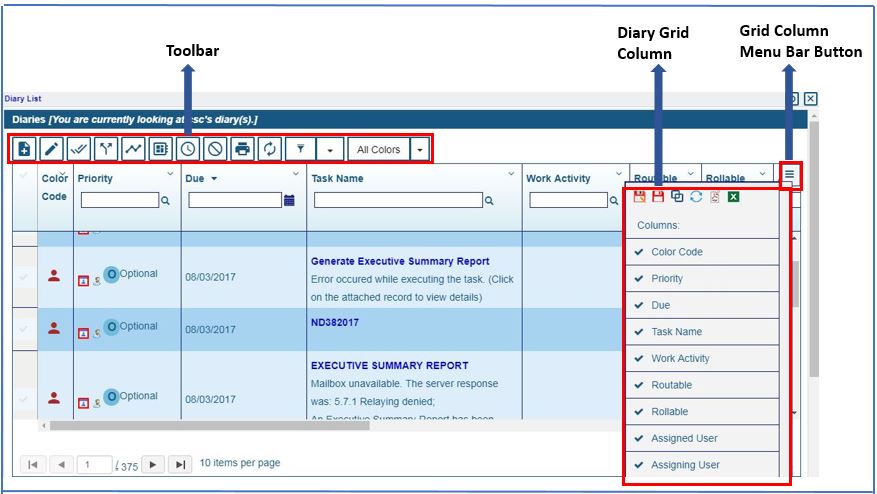
Task: Click the clock icon in toolbar
Action: (188, 149)
